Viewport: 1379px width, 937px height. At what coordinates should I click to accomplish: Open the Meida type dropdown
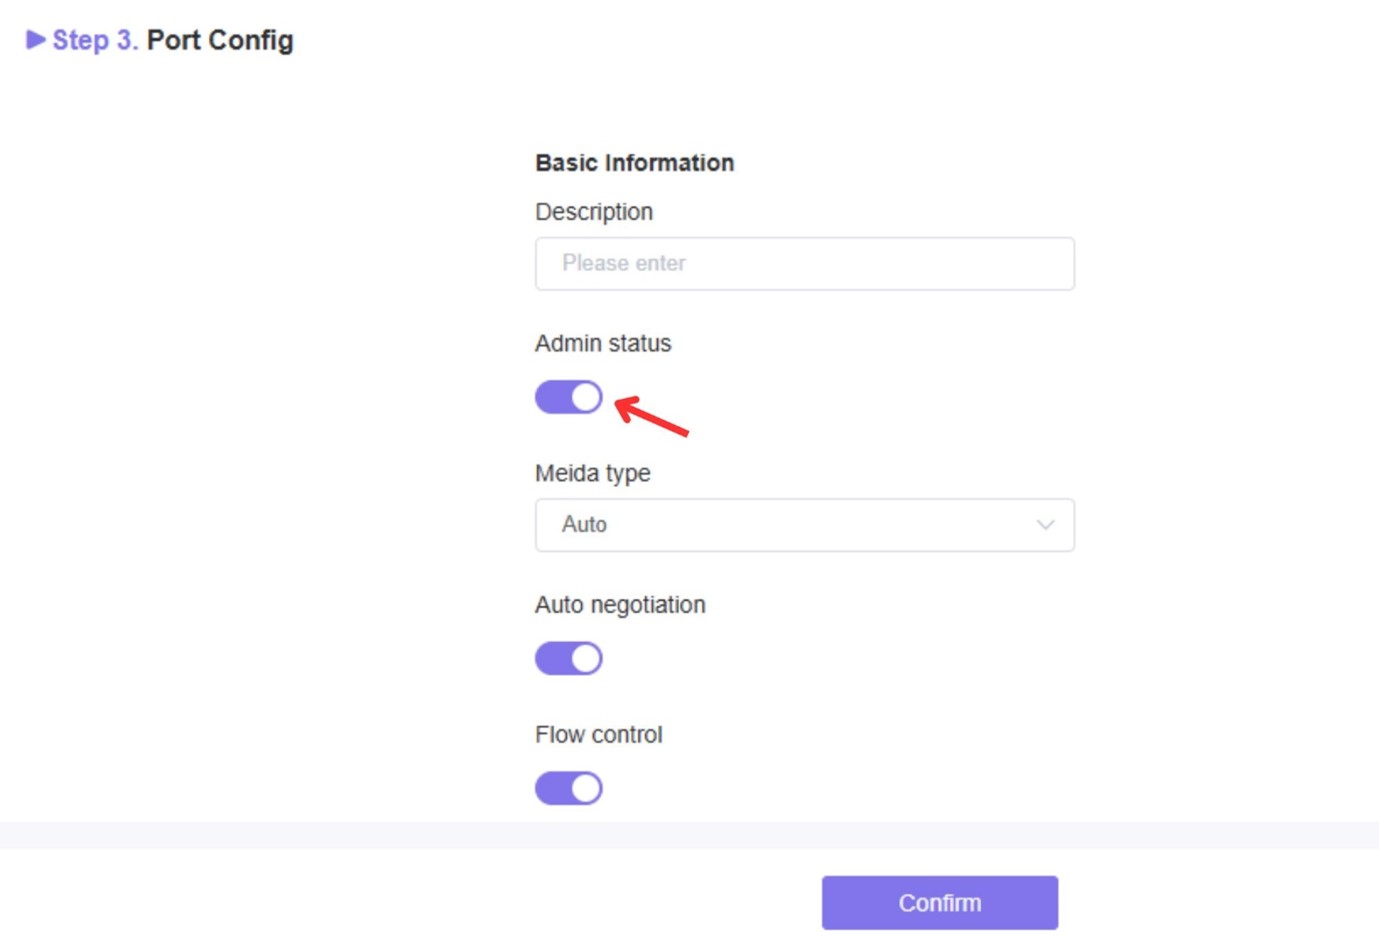[805, 525]
